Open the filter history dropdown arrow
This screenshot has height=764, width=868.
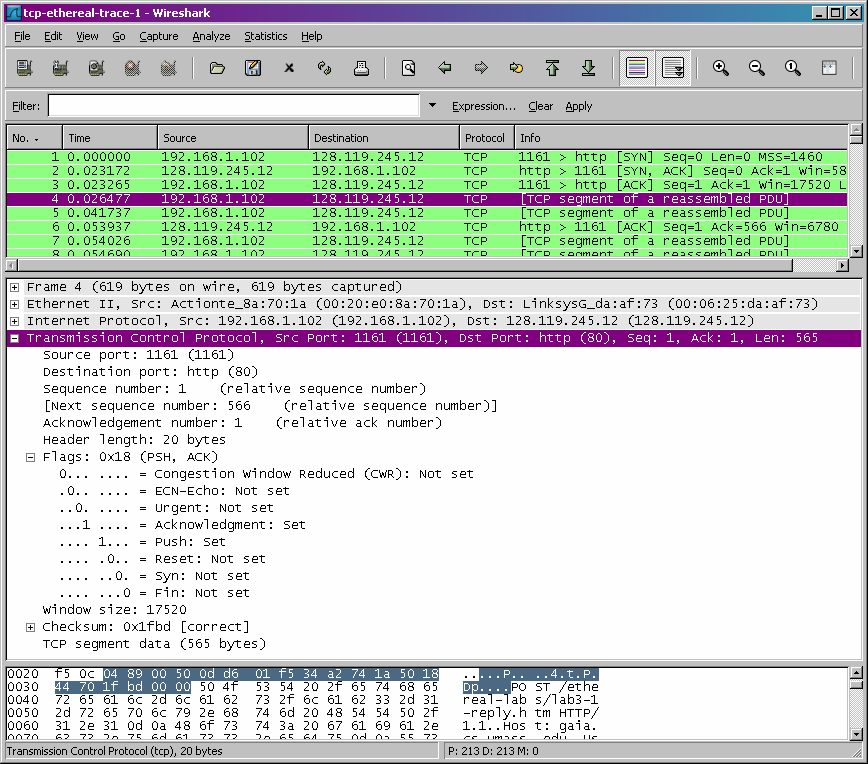[432, 105]
